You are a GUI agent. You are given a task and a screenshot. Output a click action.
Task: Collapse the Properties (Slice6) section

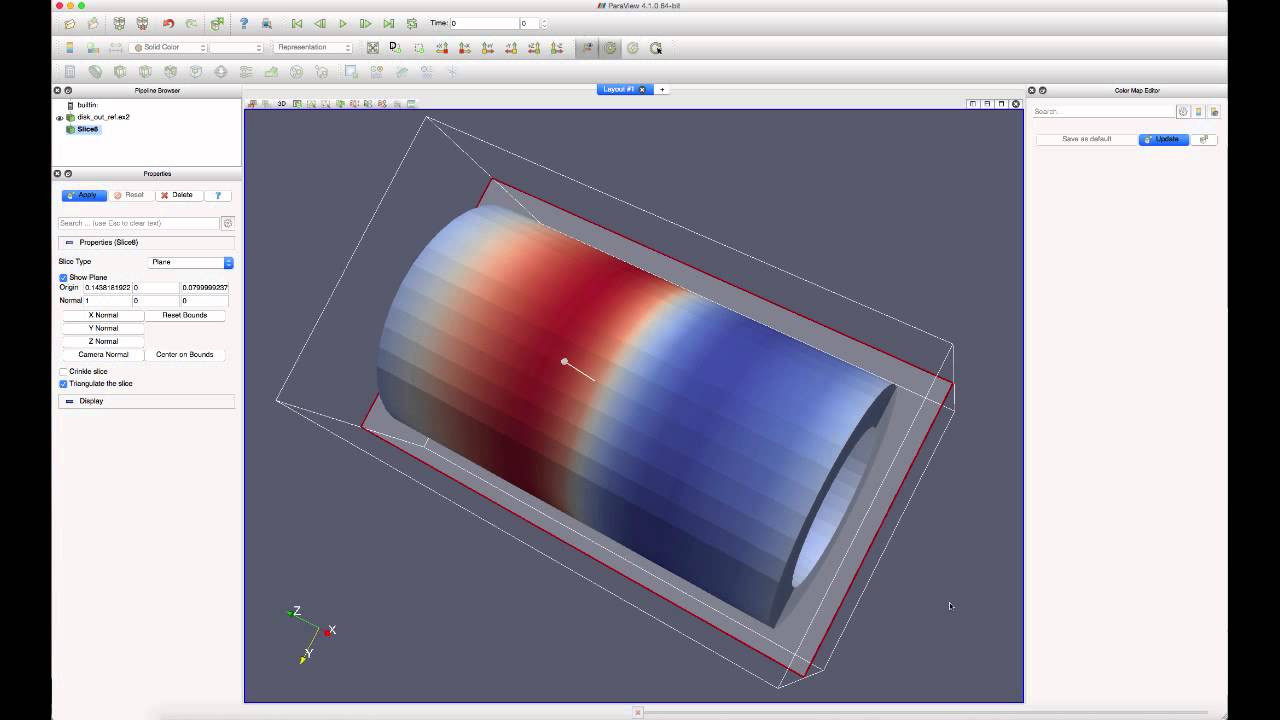click(x=146, y=242)
